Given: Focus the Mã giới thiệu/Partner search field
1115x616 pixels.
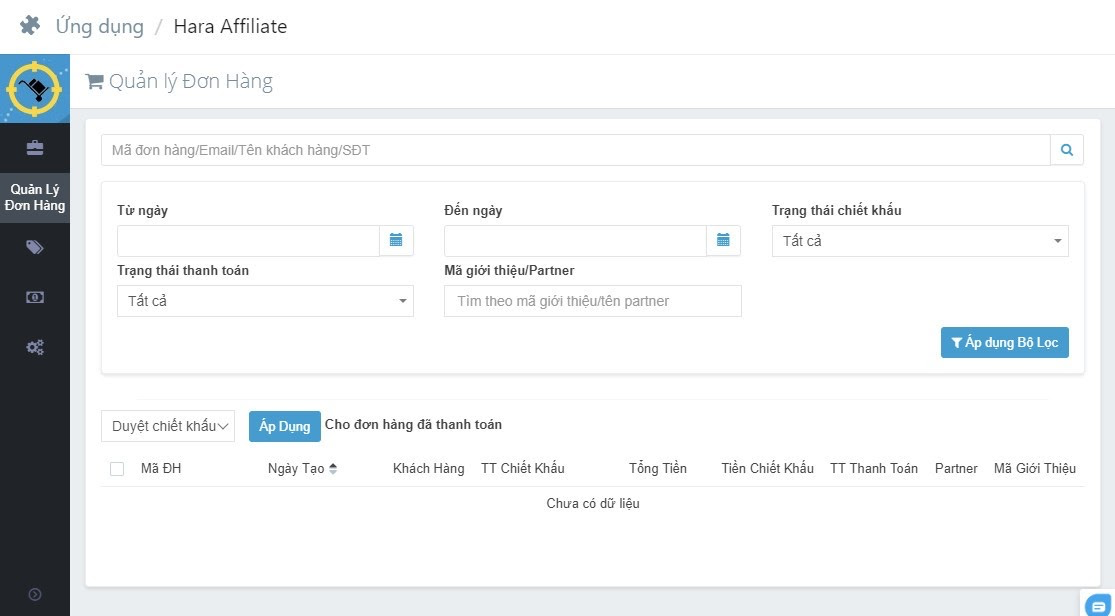Looking at the screenshot, I should coord(592,301).
